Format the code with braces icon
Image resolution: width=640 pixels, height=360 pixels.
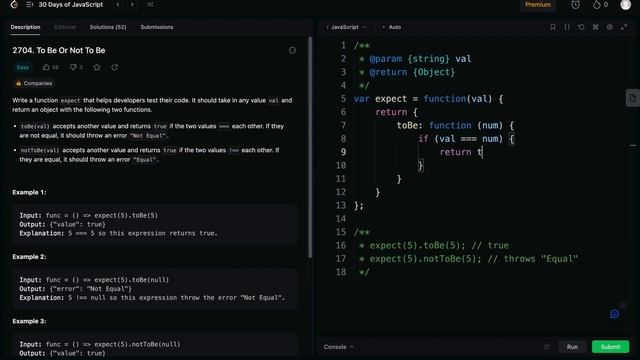pos(567,27)
